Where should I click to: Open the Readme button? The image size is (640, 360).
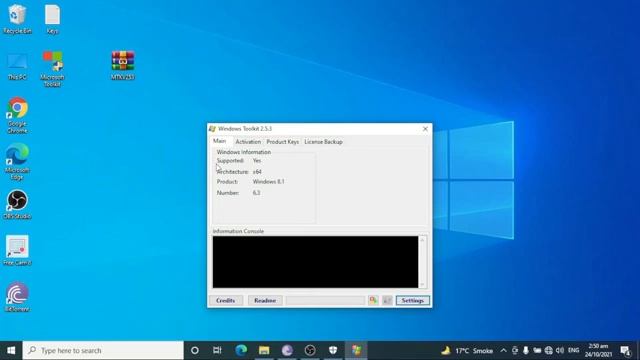pyautogui.click(x=265, y=300)
